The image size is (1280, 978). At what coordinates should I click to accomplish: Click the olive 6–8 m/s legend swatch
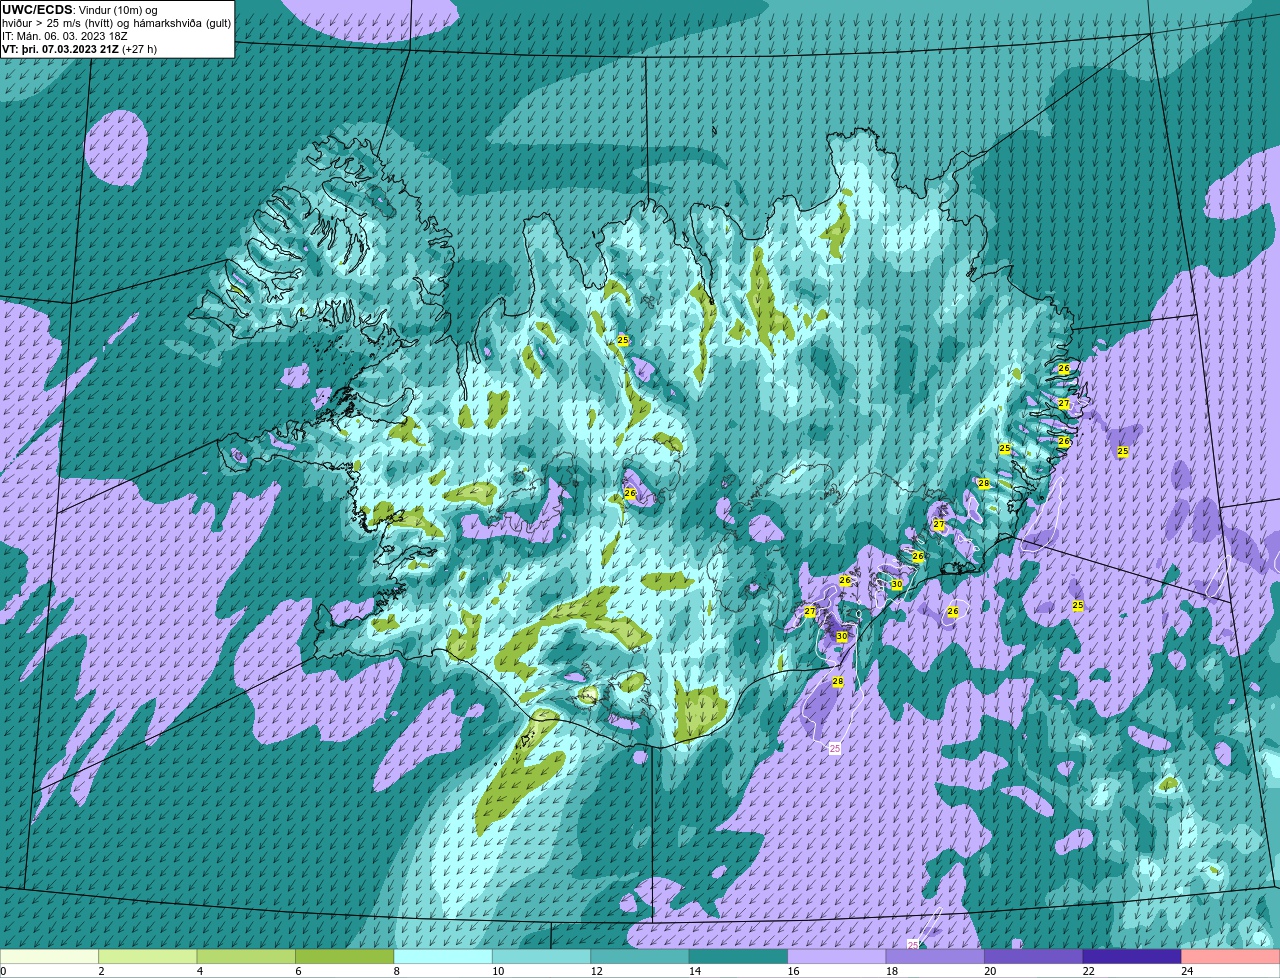[x=345, y=956]
